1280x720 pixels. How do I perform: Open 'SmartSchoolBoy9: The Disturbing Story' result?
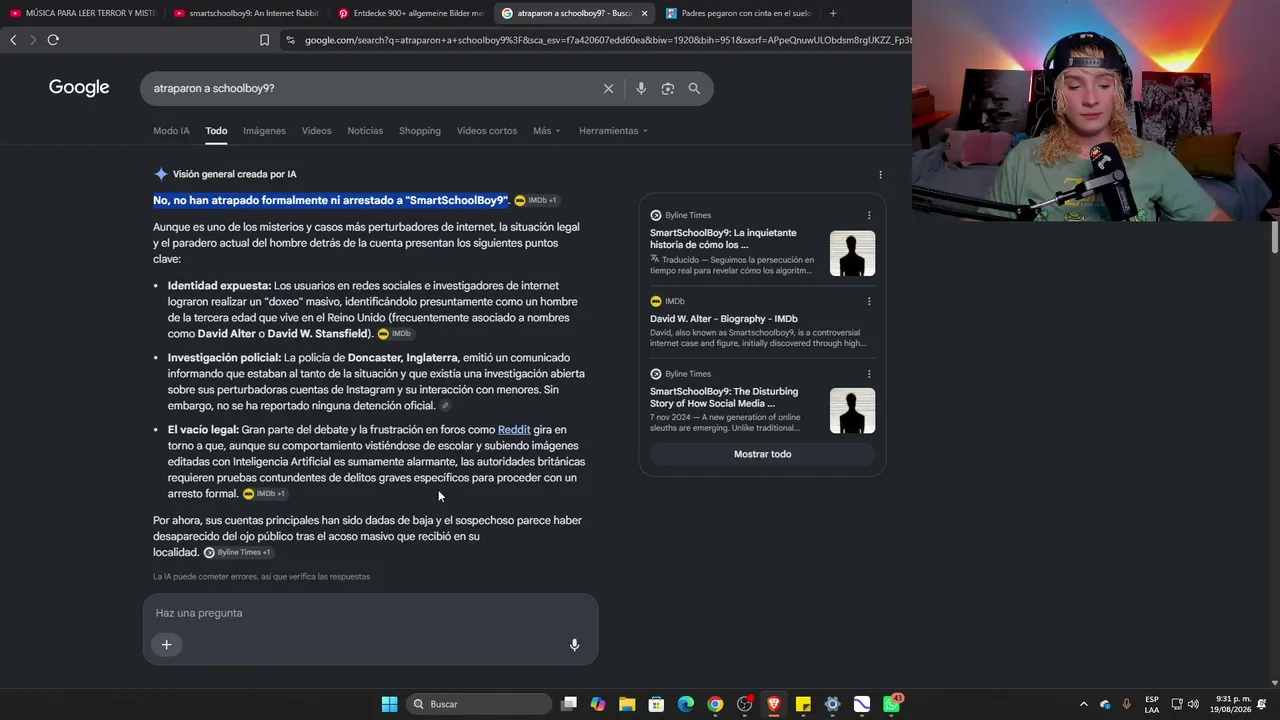click(724, 398)
